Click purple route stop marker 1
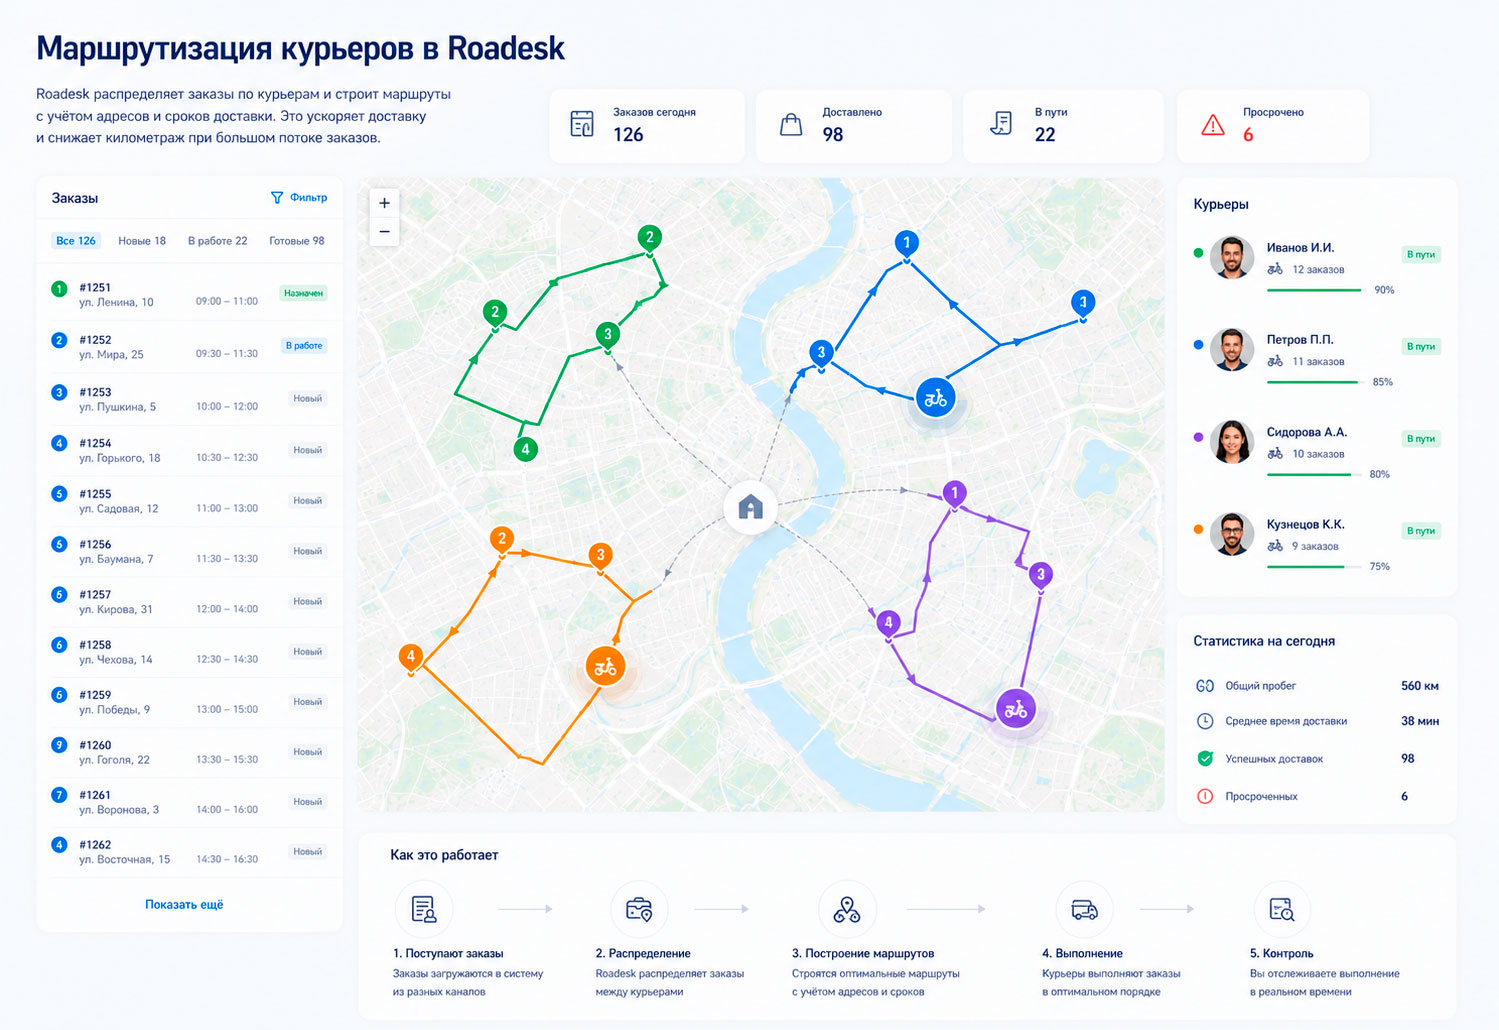 click(x=955, y=494)
